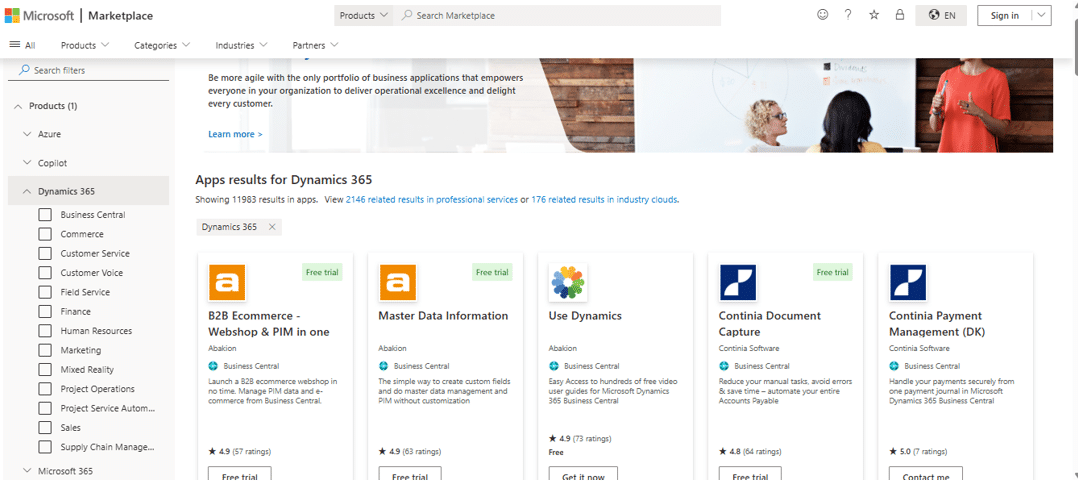
Task: Click the Continia Document Capture logo
Action: (738, 283)
